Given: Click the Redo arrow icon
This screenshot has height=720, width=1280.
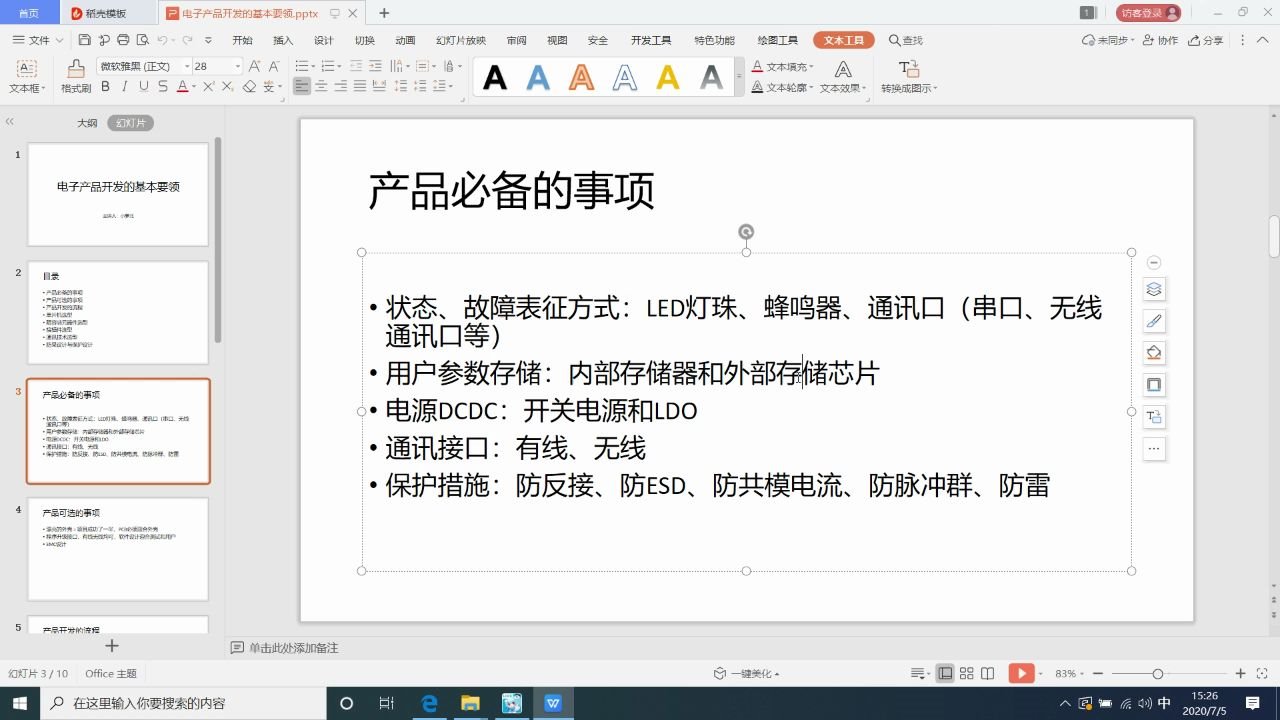Looking at the screenshot, I should (187, 40).
